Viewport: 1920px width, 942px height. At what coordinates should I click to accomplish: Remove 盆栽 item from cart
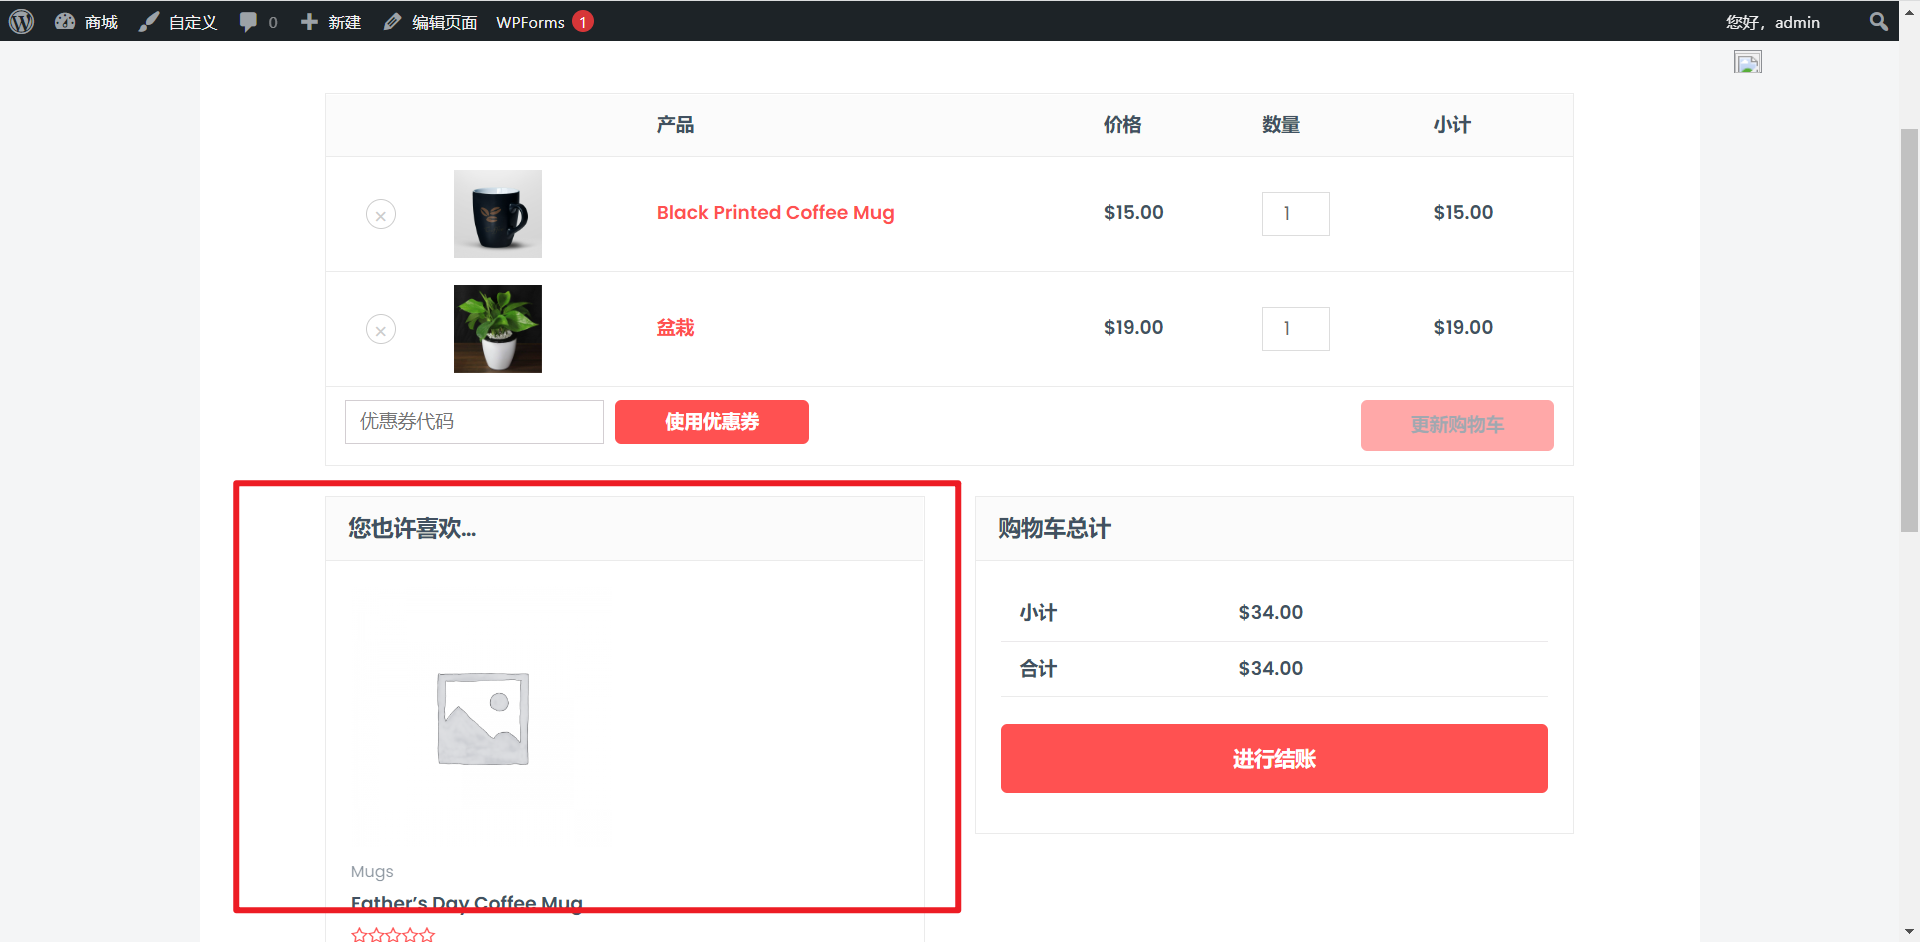click(381, 330)
